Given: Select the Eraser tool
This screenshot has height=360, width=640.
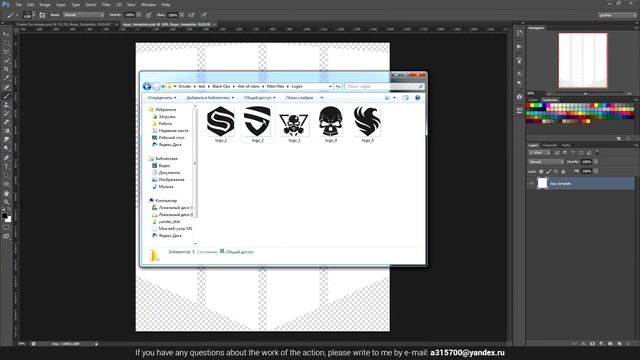Looking at the screenshot, I should (x=6, y=122).
